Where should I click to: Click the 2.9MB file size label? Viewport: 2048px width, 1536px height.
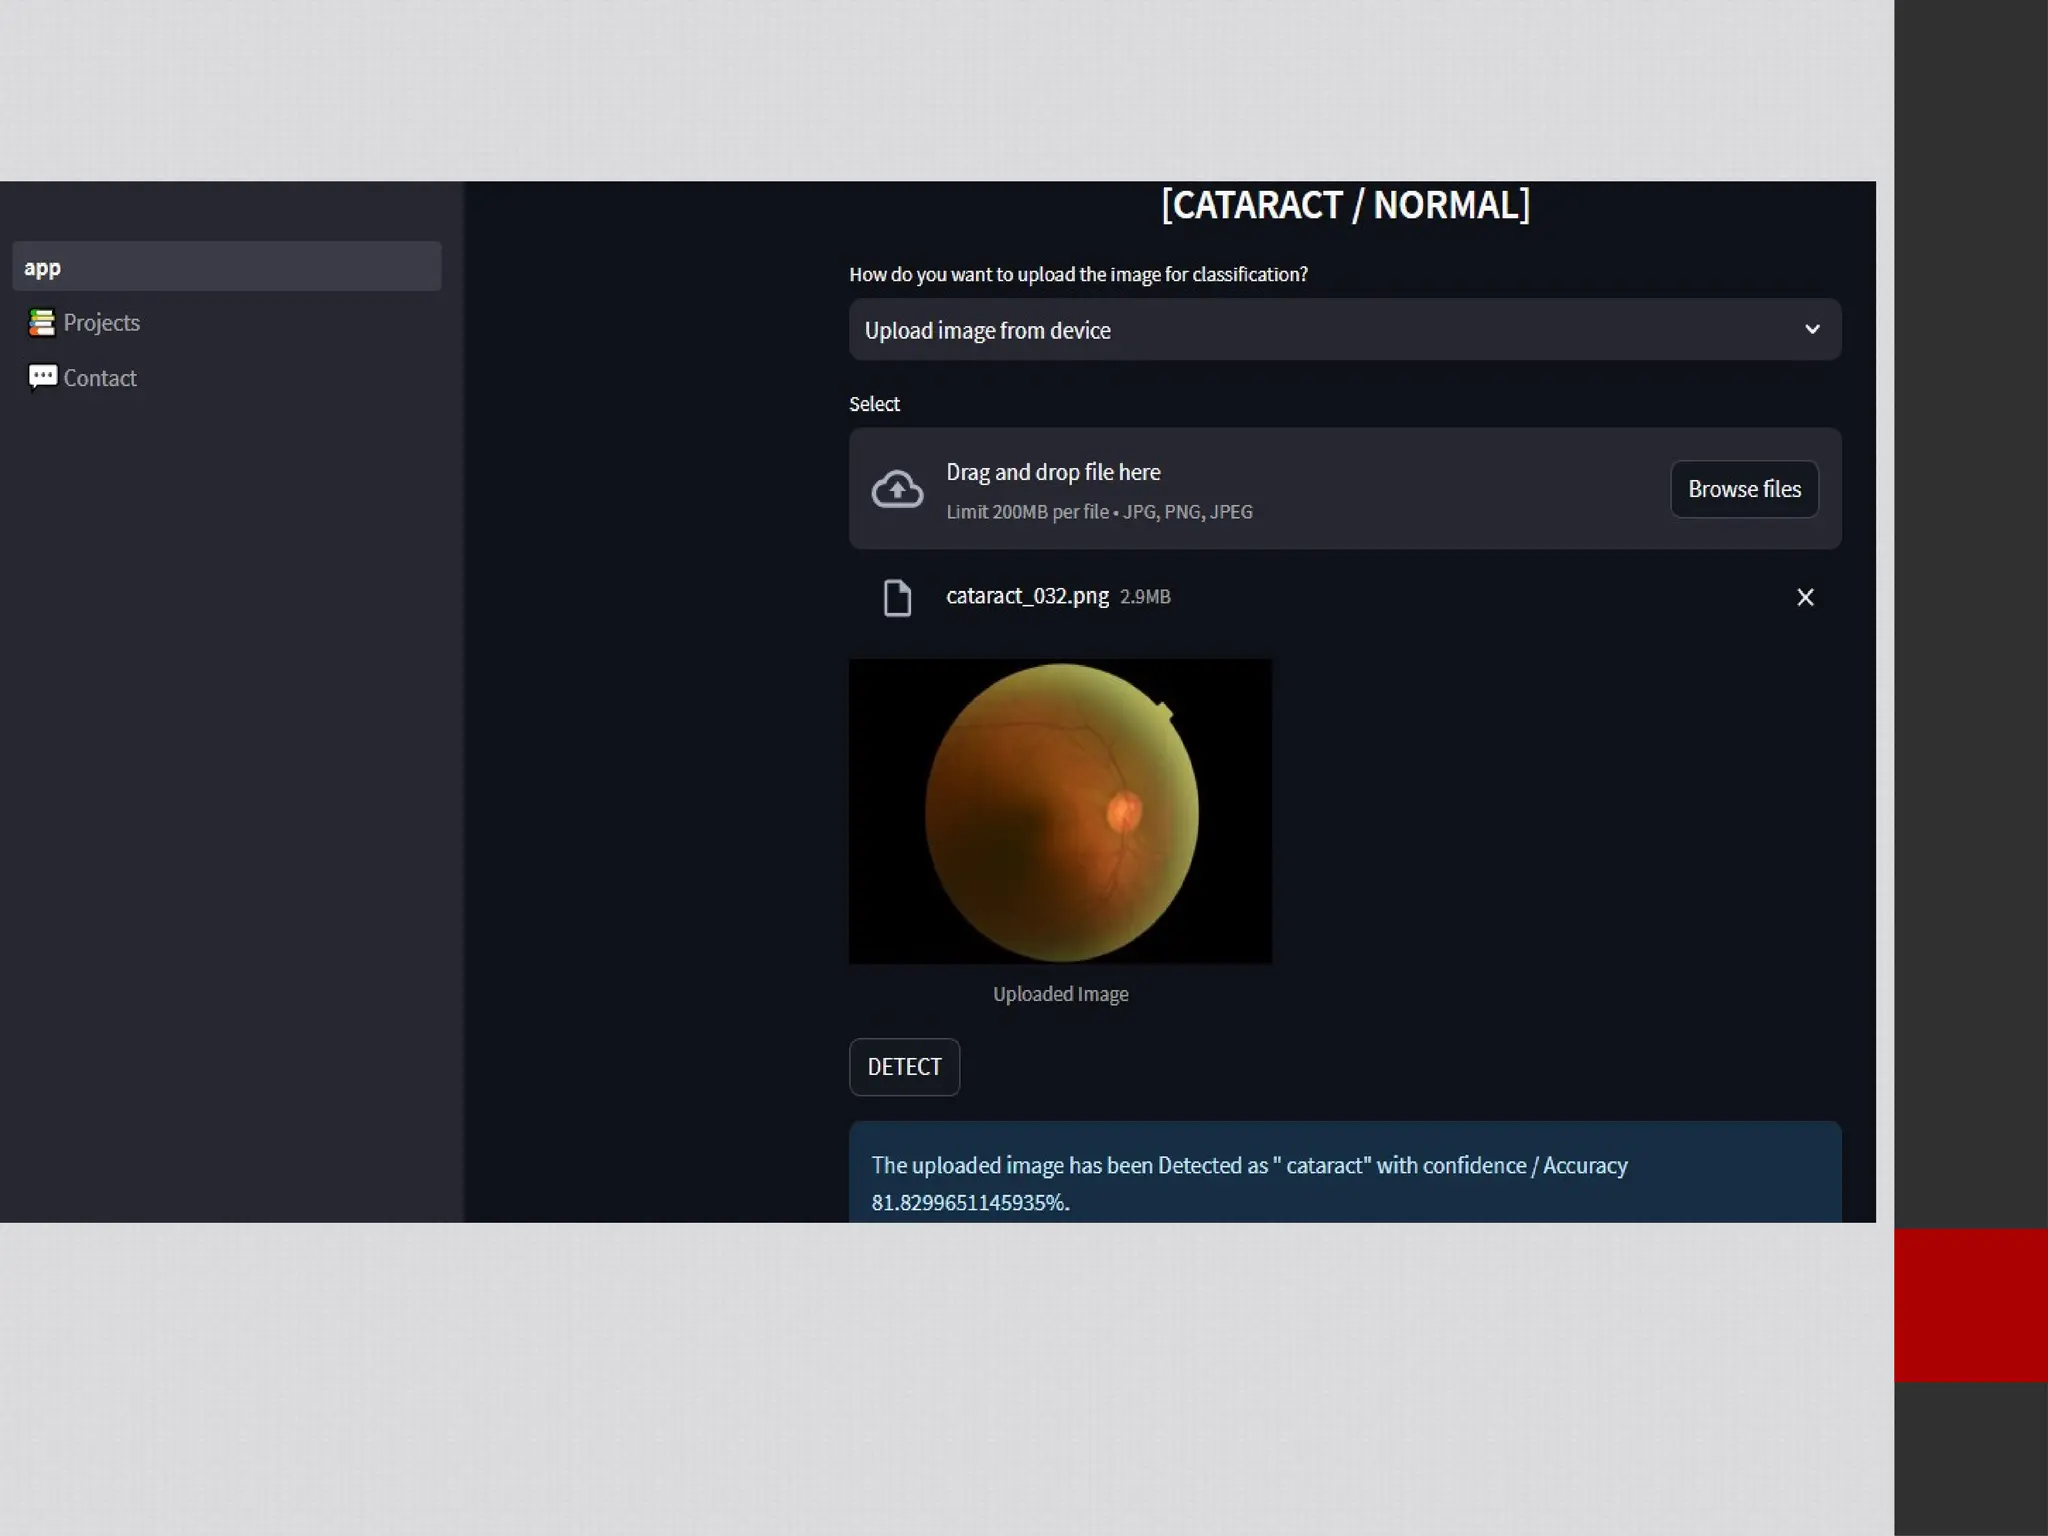1145,597
